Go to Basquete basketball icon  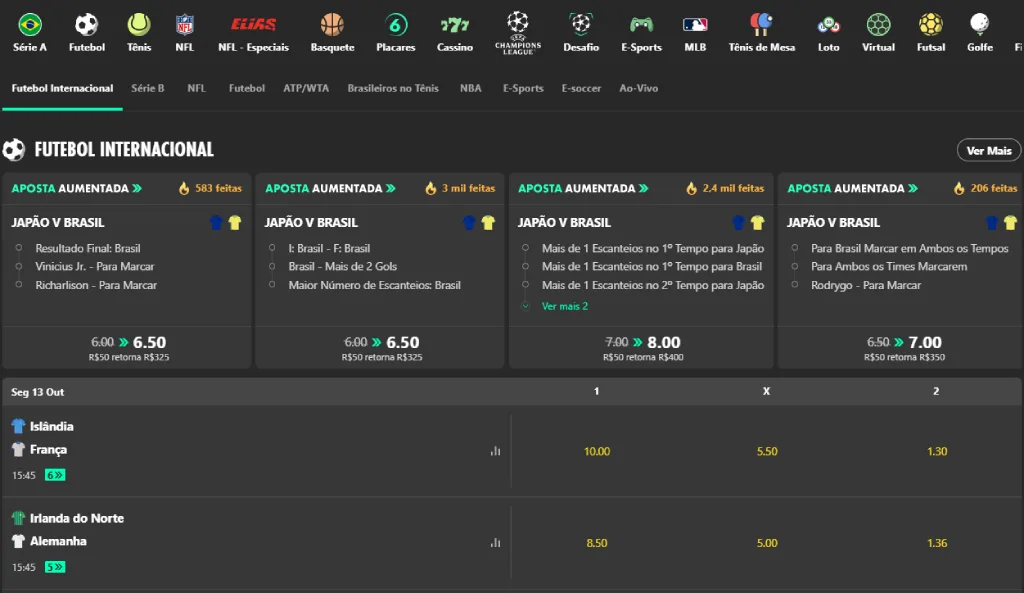pos(332,25)
